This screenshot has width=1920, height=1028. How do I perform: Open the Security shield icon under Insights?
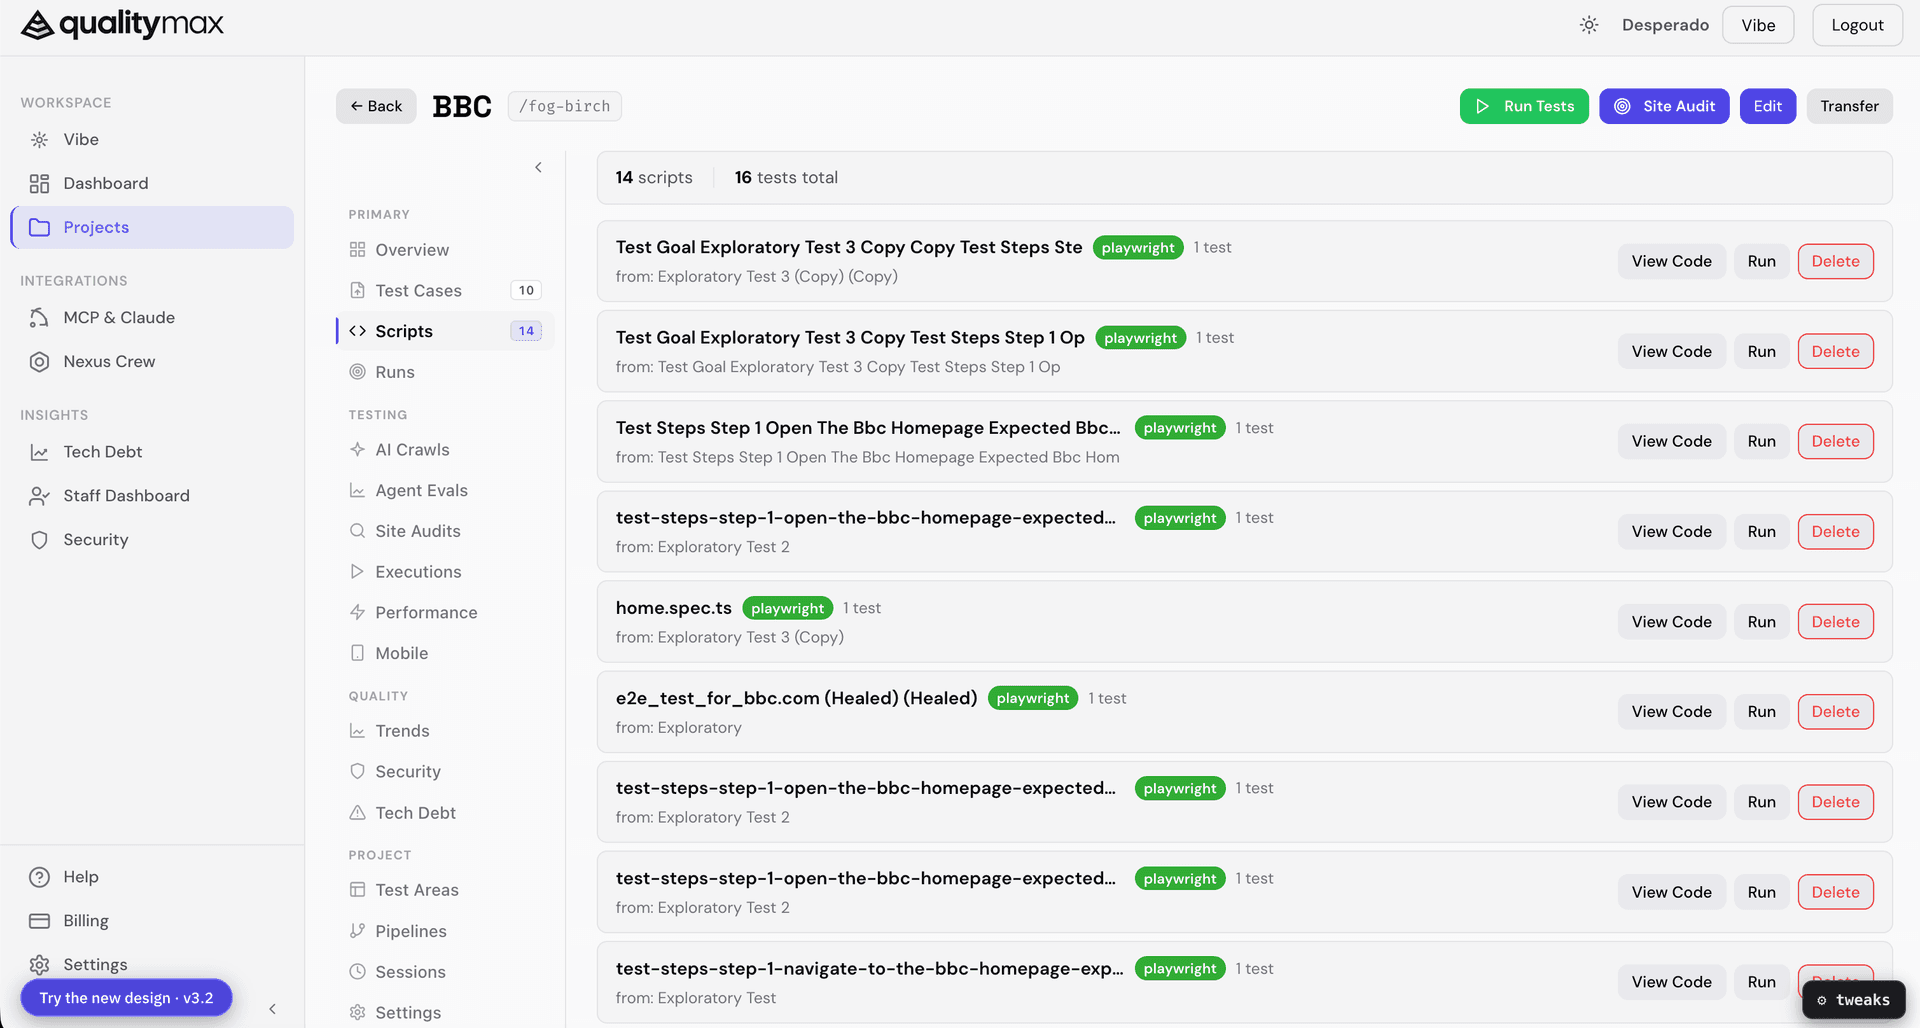click(39, 540)
